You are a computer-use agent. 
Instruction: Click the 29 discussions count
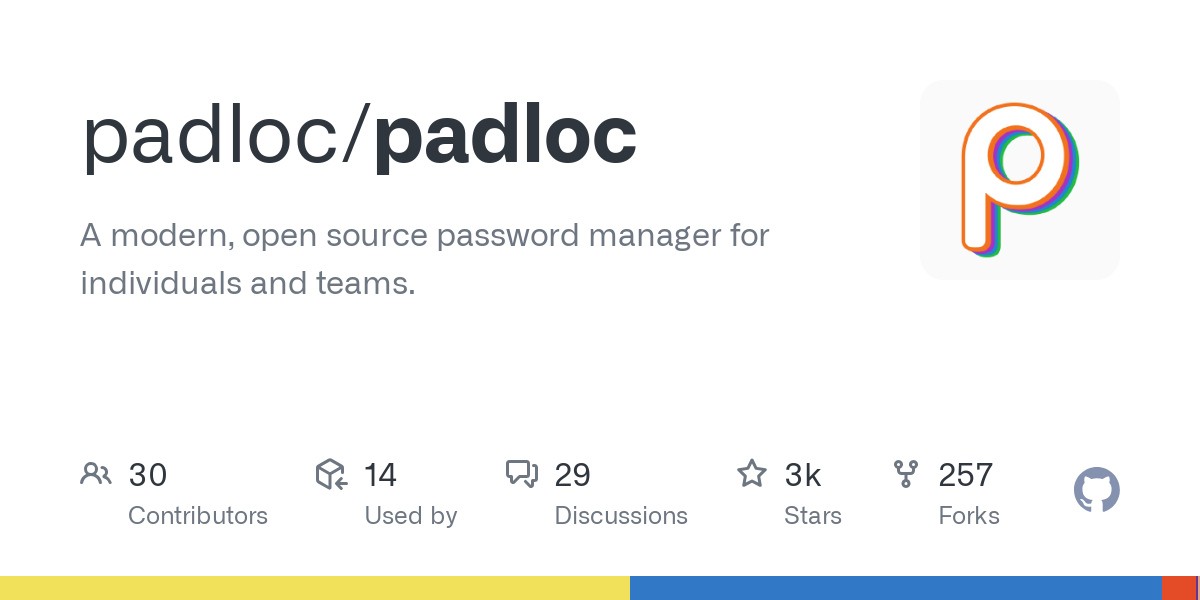573,475
